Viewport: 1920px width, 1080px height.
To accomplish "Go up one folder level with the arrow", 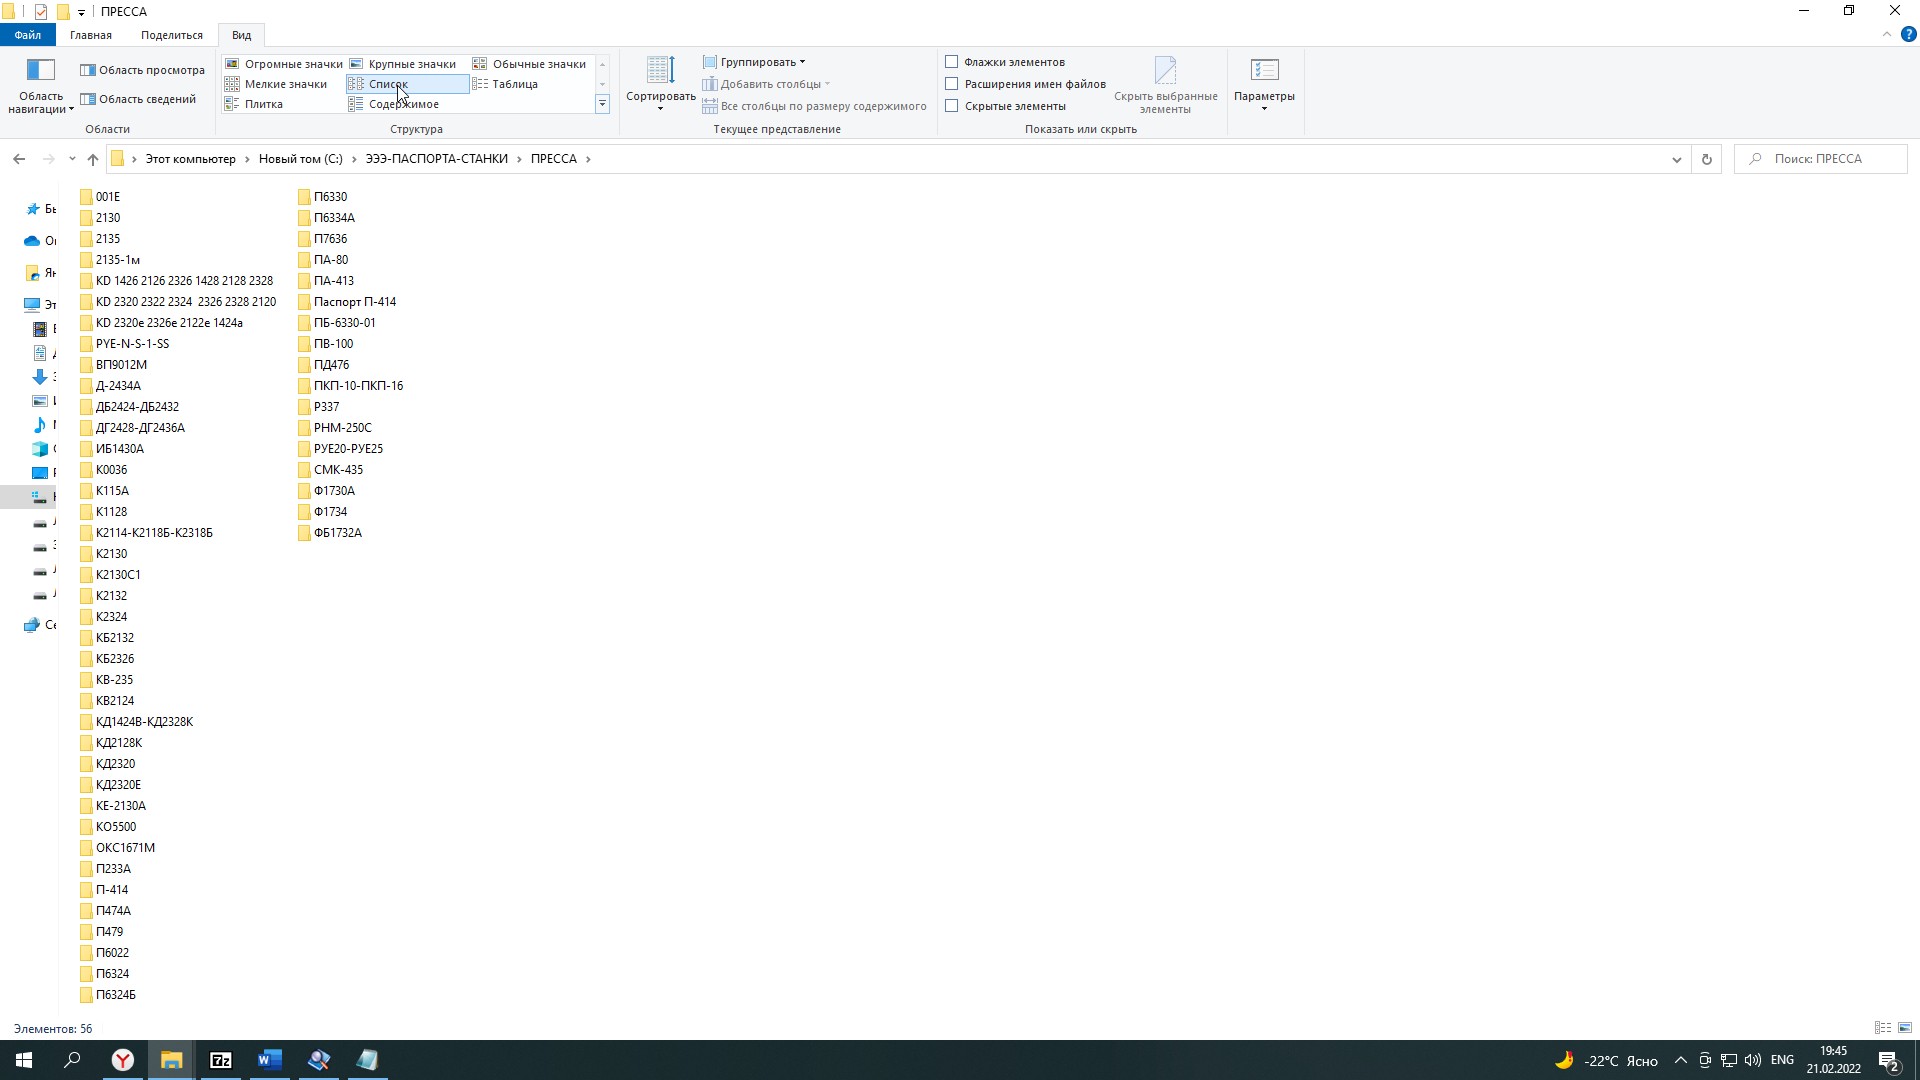I will [x=93, y=159].
